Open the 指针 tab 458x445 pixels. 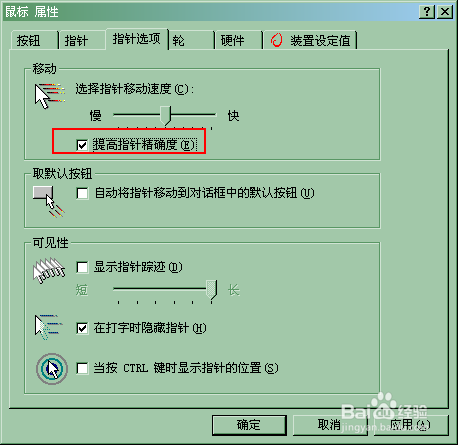(x=82, y=41)
